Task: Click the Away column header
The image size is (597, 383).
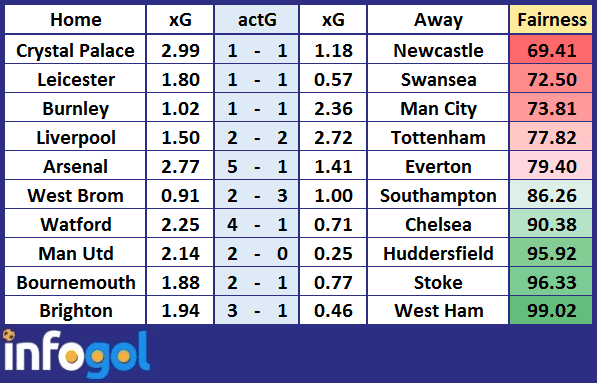Action: click(x=438, y=20)
